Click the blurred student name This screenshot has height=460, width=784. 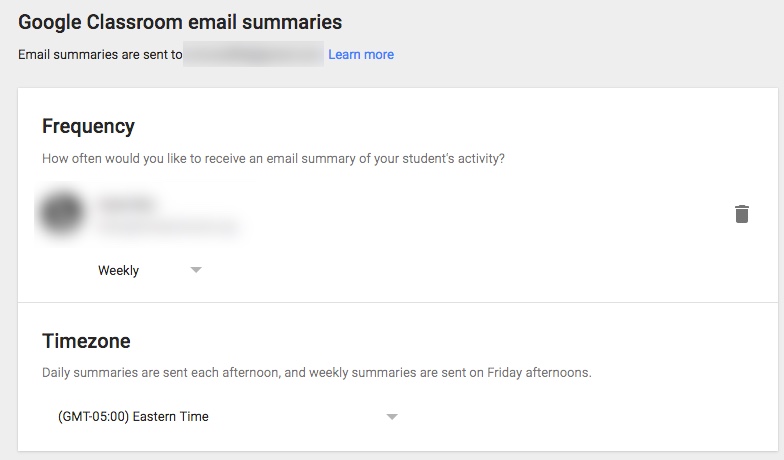[127, 204]
